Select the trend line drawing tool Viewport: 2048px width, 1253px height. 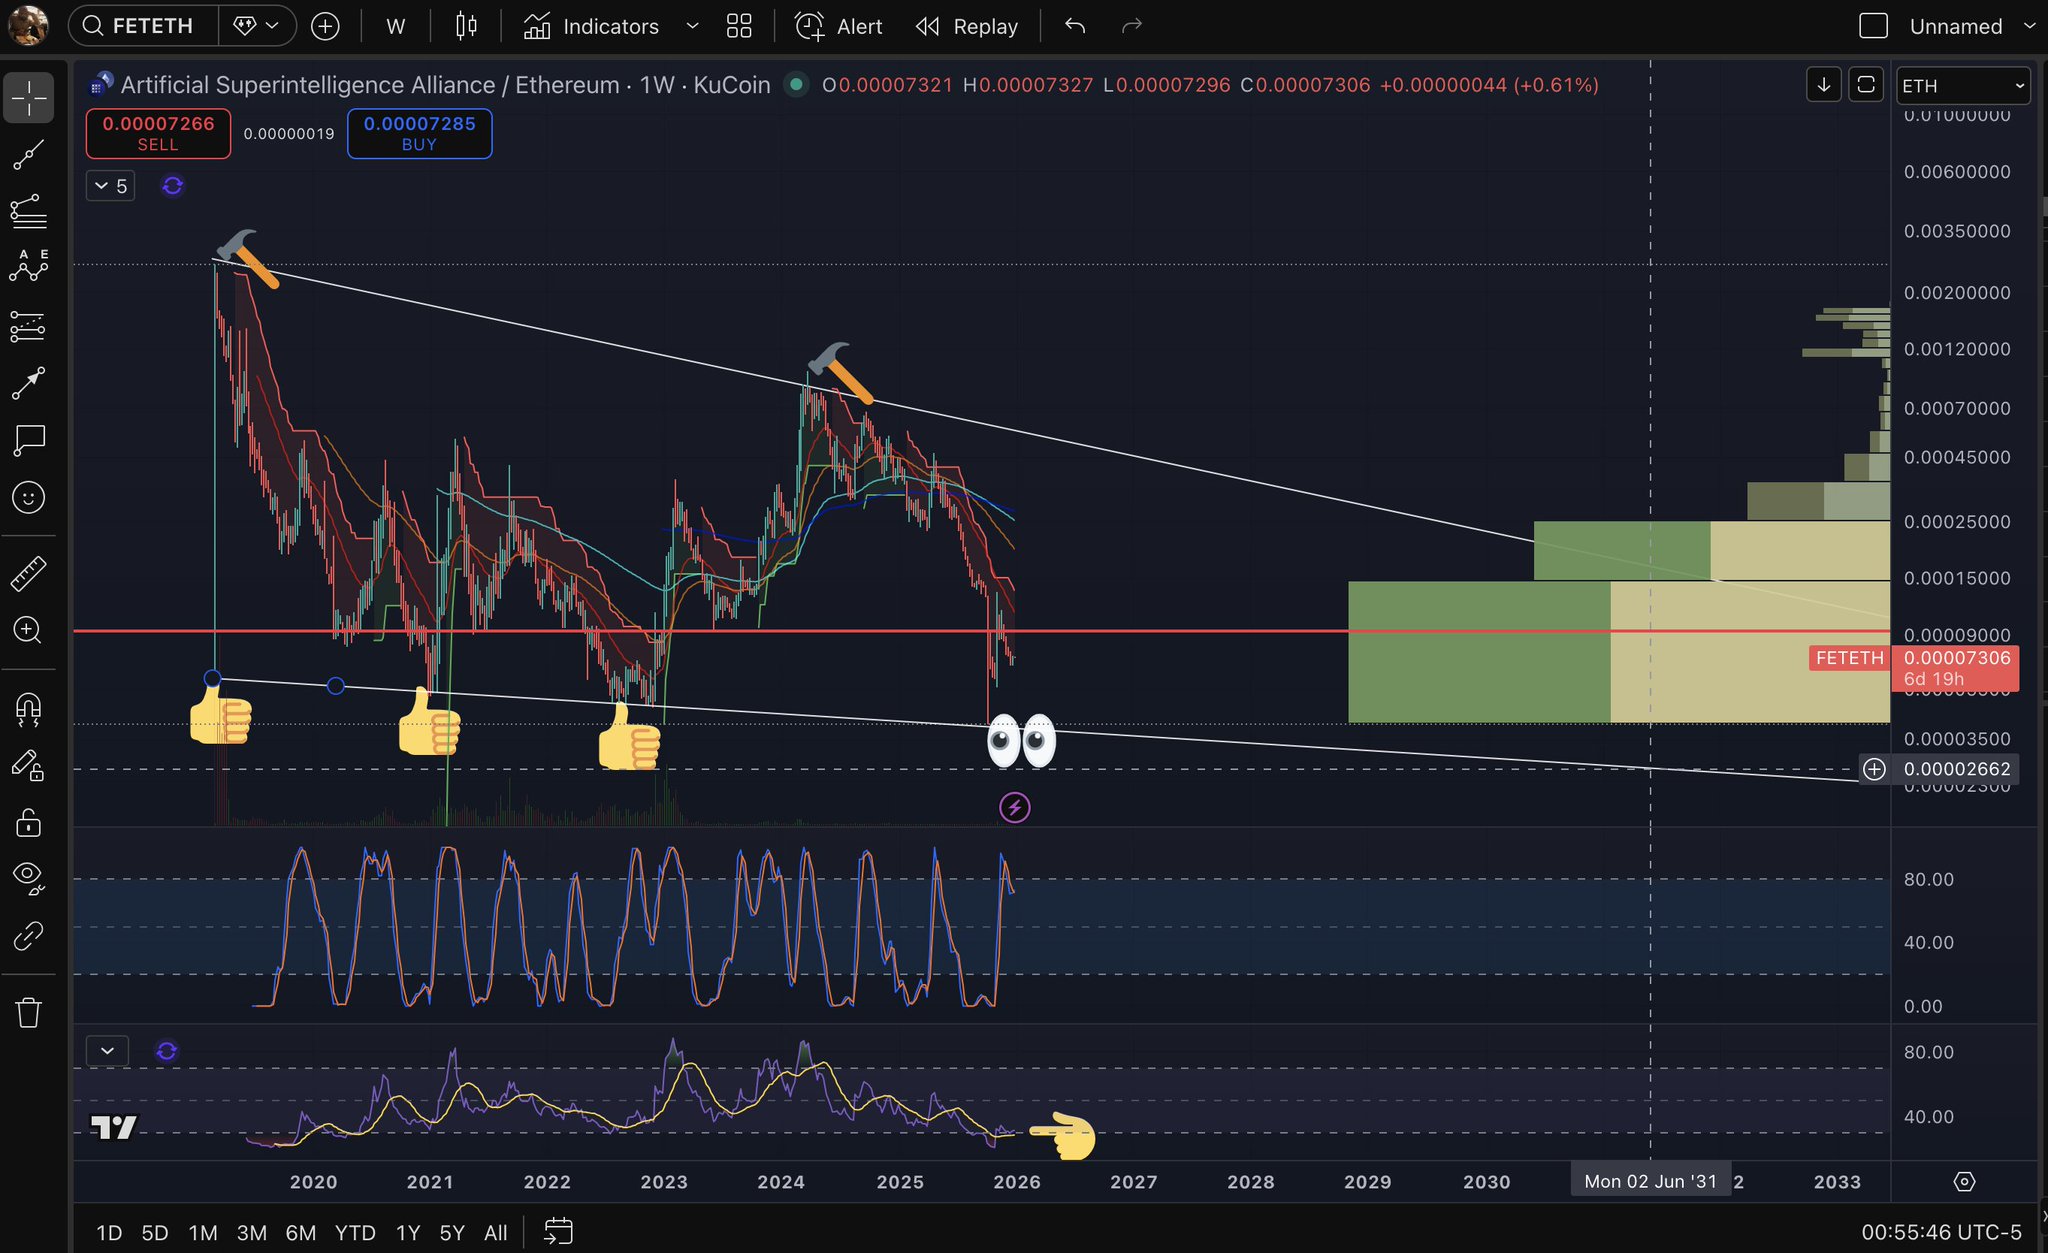28,154
